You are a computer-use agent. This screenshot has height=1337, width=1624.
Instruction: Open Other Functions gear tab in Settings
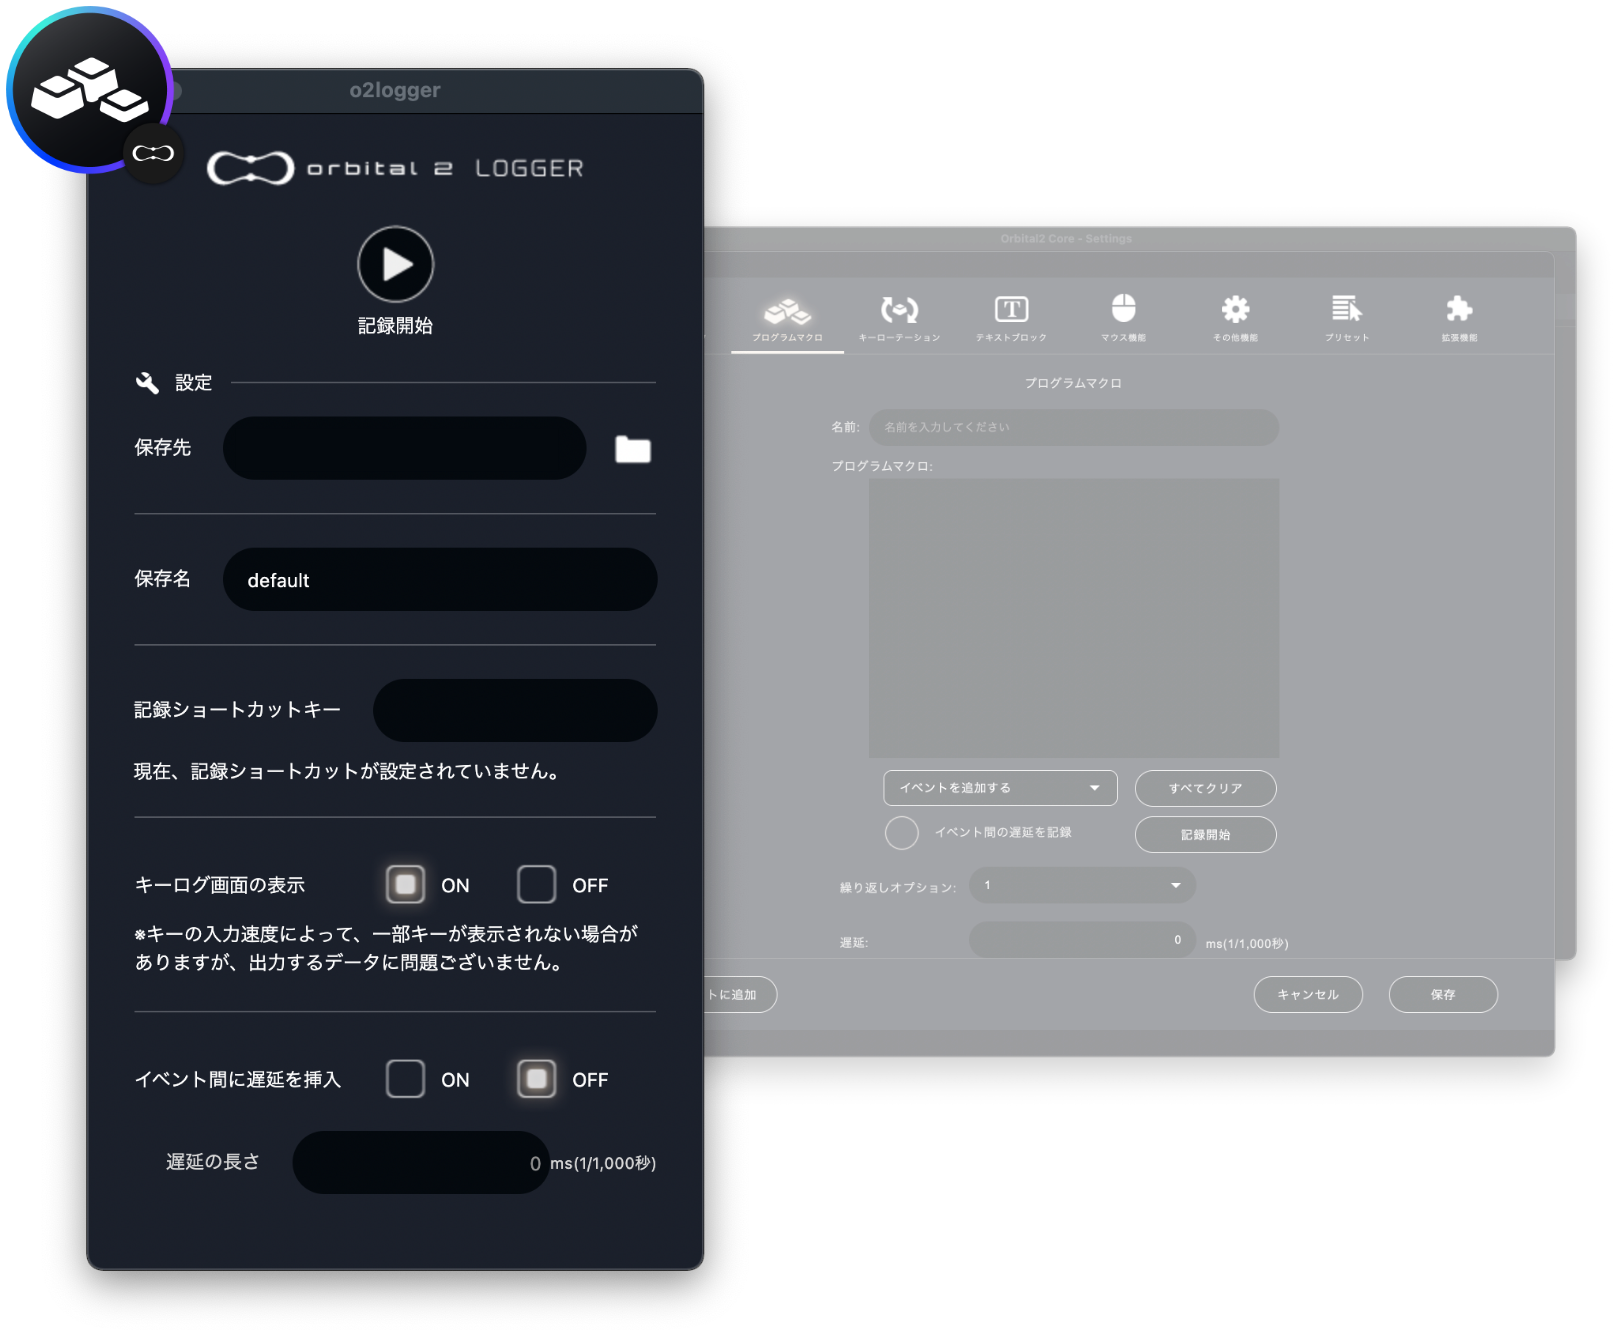coord(1235,319)
